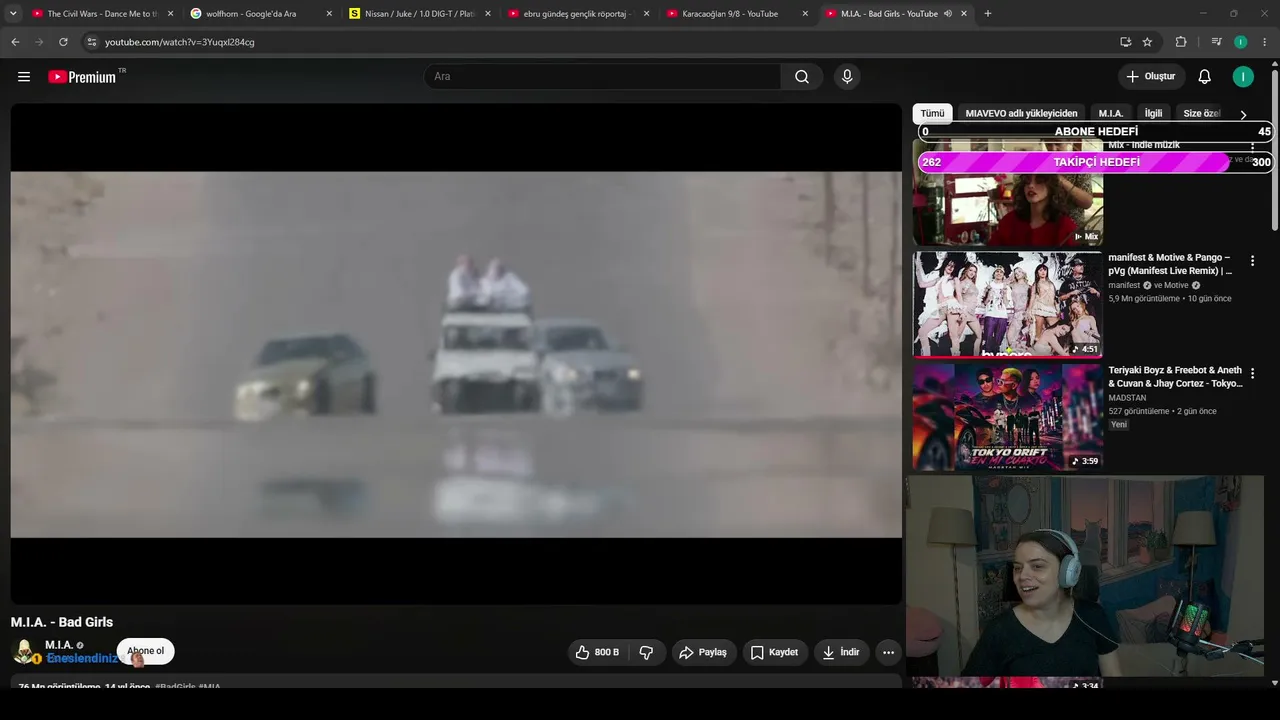This screenshot has width=1280, height=720.
Task: Click the YouTube search field
Action: [x=602, y=77]
